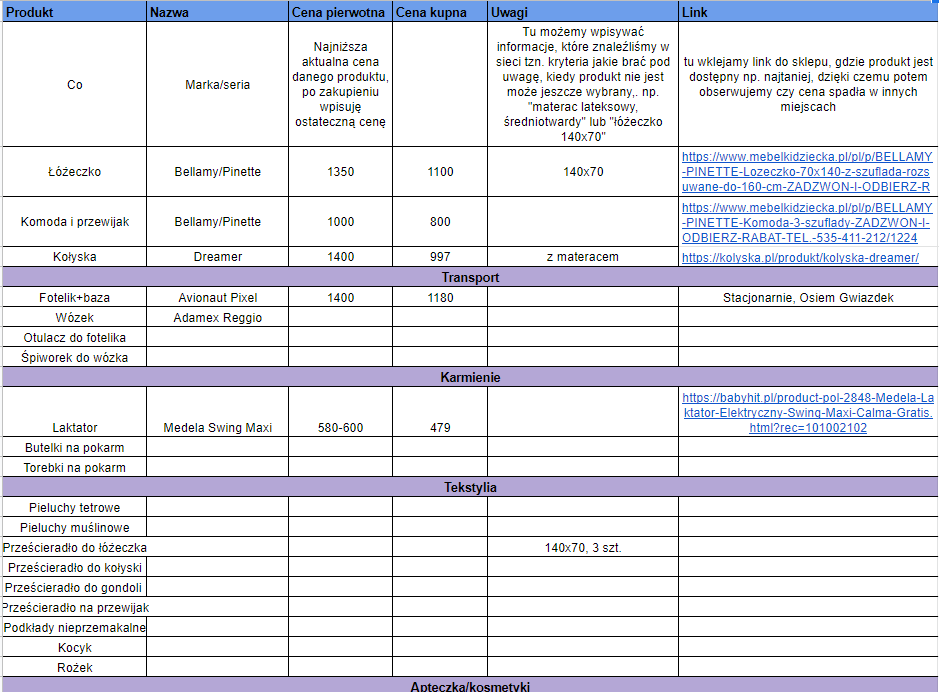Screen dimensions: 939x692
Task: Select the 'Tu możemy wpisywać' notes cell
Action: 583,84
